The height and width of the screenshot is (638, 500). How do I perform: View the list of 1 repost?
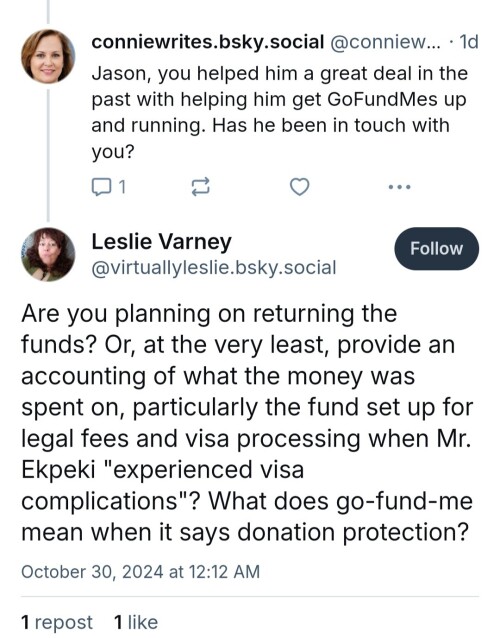point(57,622)
